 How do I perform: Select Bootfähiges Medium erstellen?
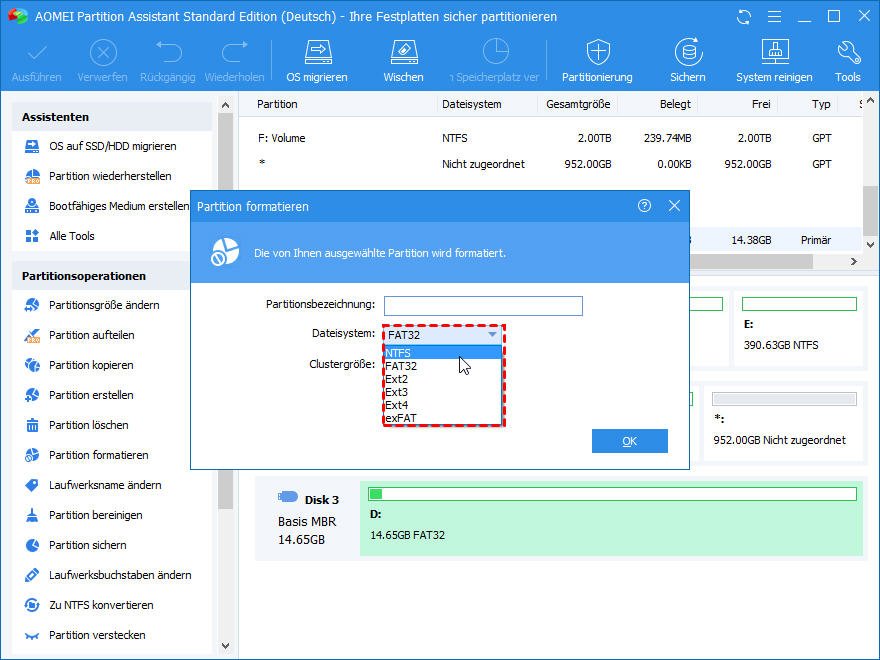[106, 206]
